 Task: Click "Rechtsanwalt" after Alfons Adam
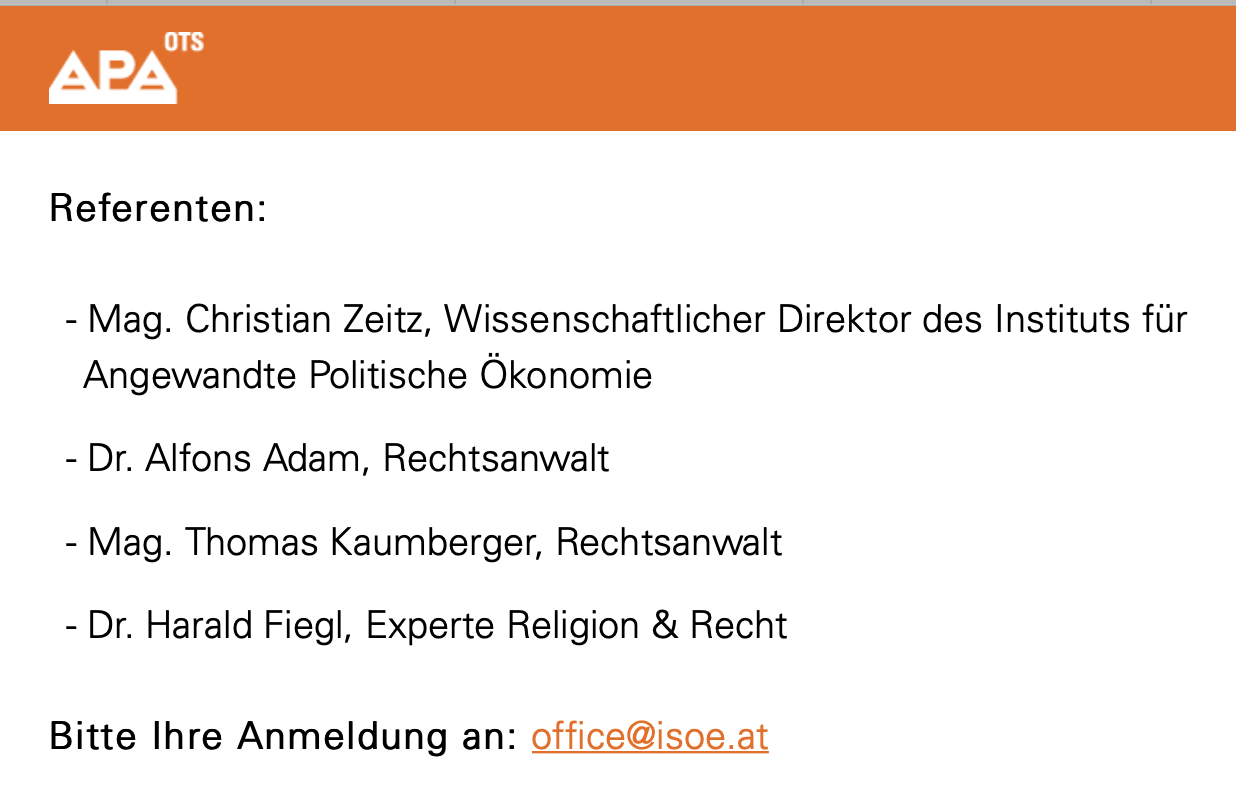(x=496, y=459)
